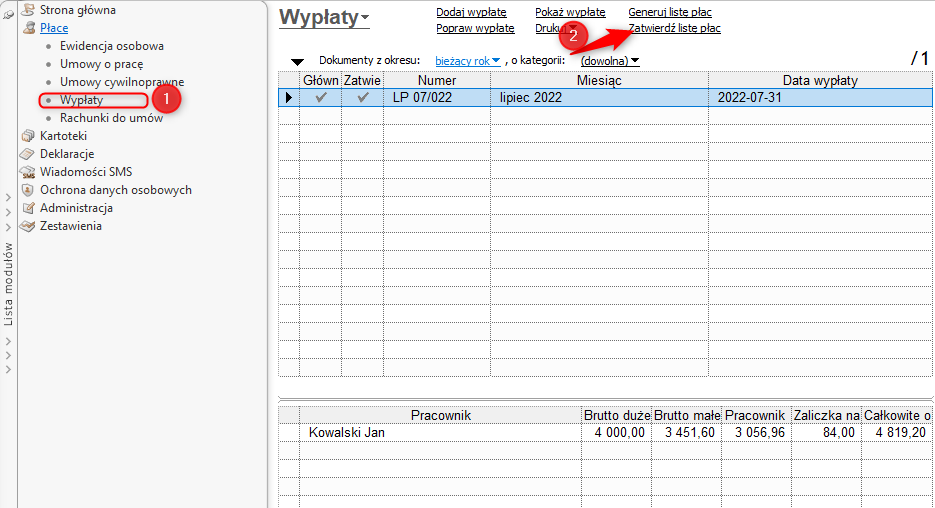Image resolution: width=935 pixels, height=508 pixels.
Task: Click the Zaliczka na column header
Action: (x=826, y=415)
